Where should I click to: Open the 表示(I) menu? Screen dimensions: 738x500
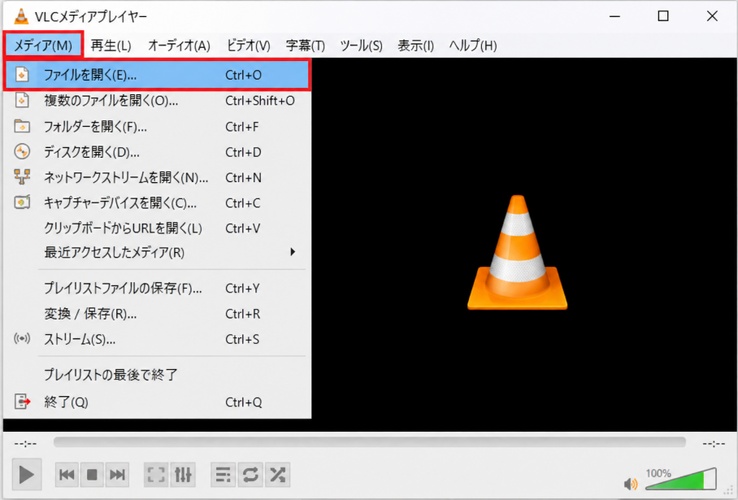pos(416,46)
